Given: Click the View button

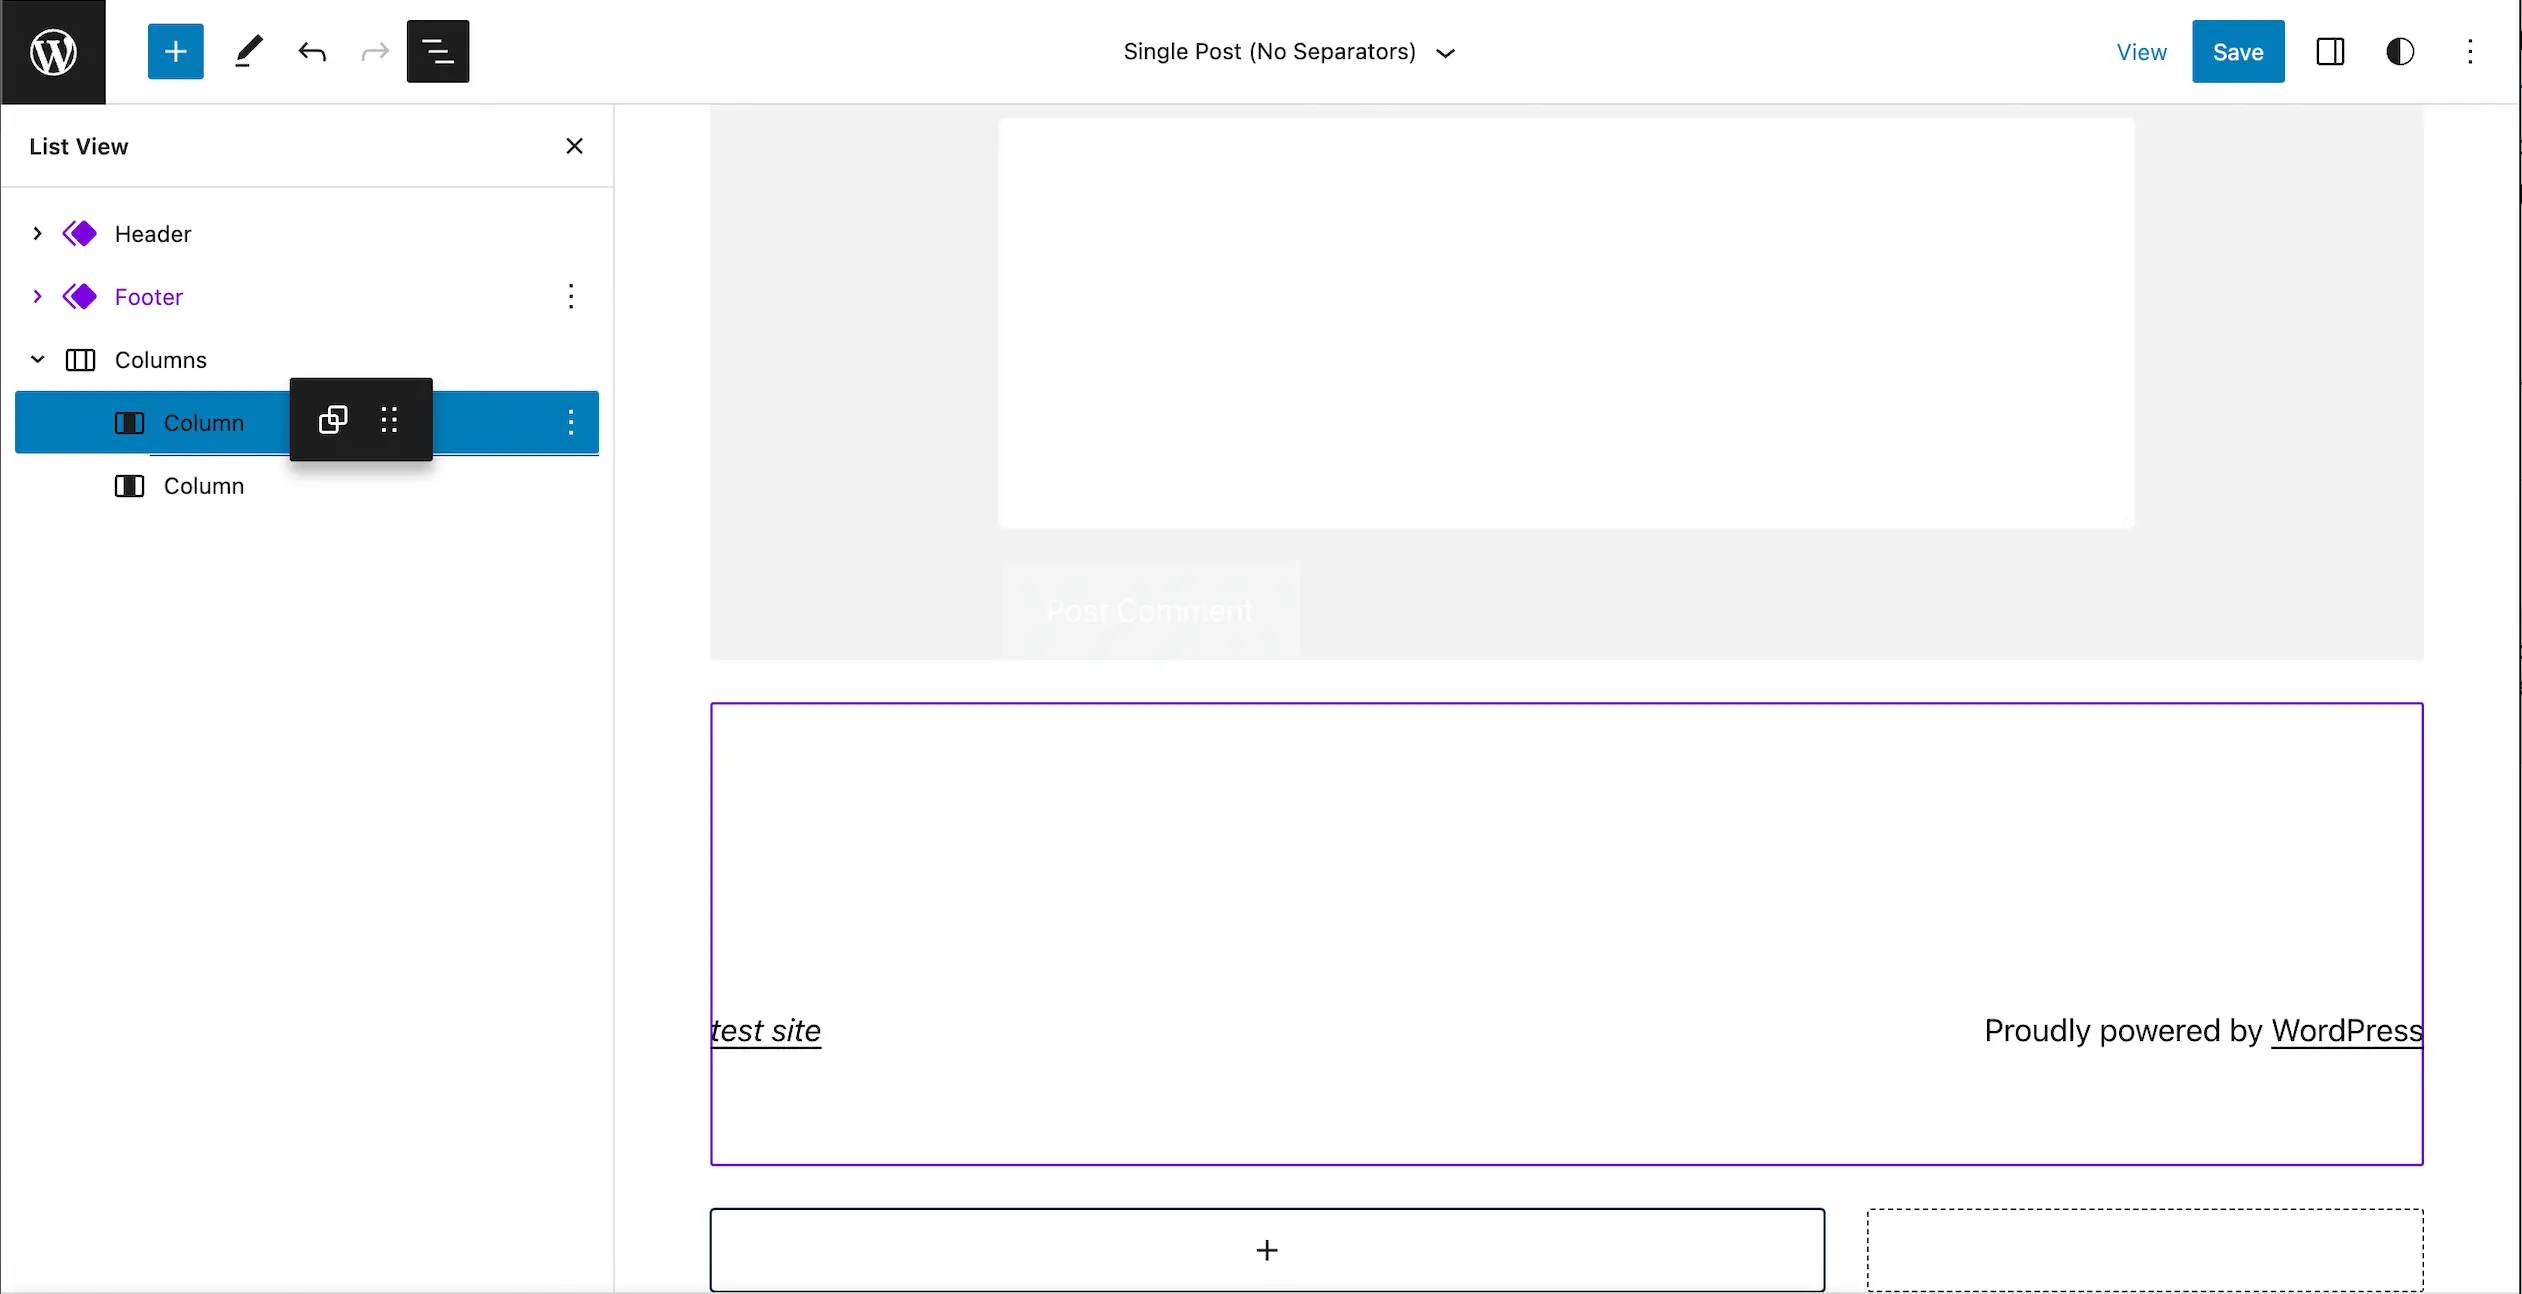Looking at the screenshot, I should click(x=2142, y=51).
